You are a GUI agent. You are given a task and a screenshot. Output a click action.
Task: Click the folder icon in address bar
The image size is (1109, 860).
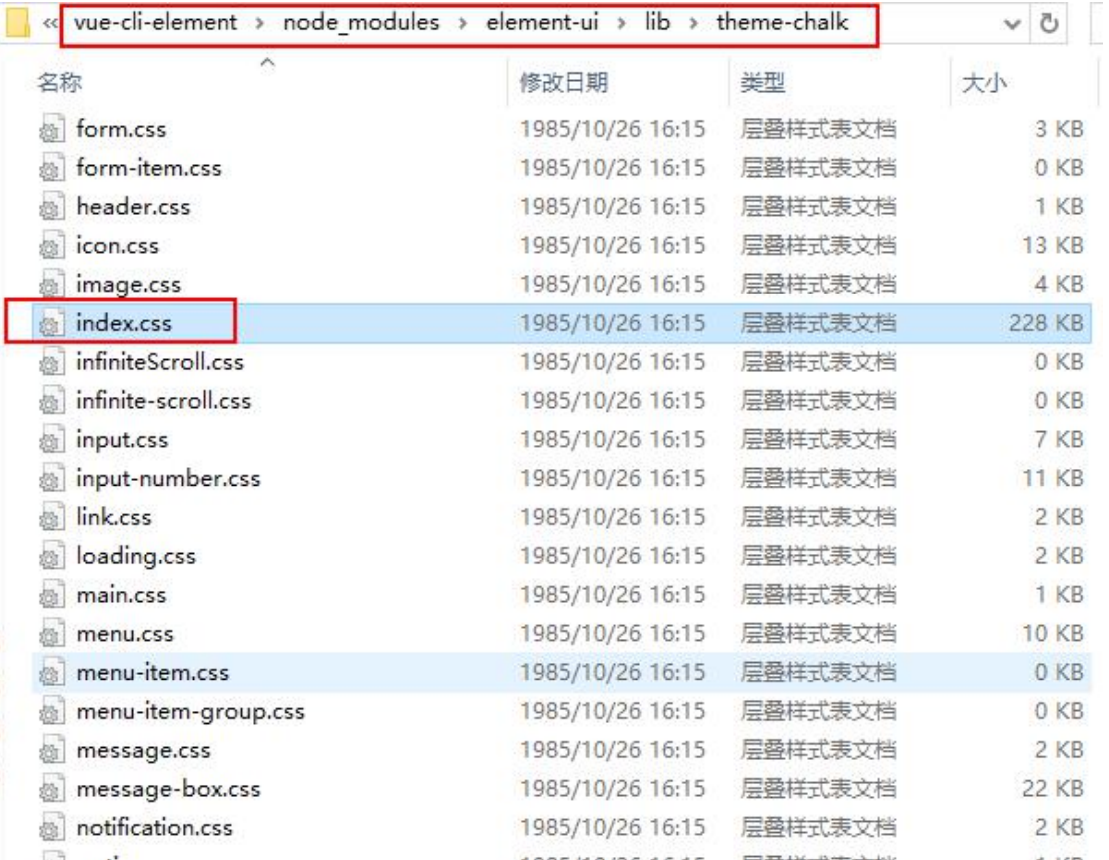pos(17,23)
